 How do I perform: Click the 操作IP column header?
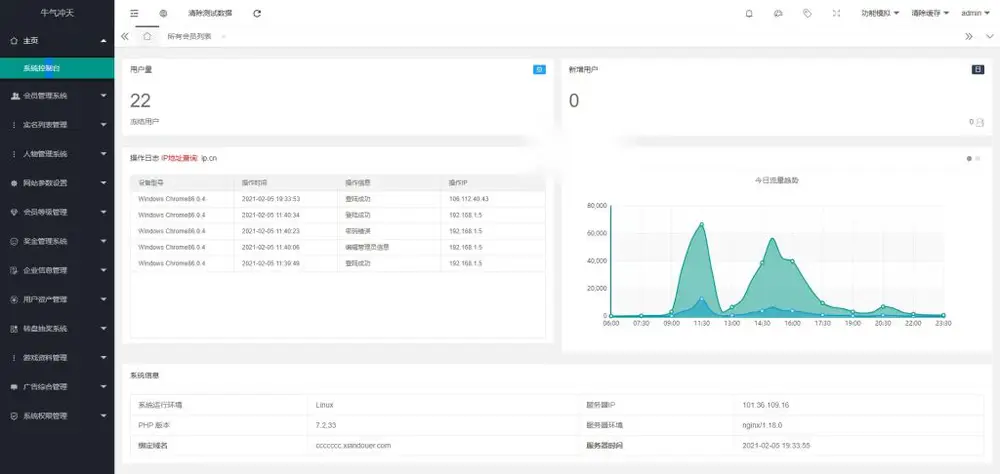(459, 182)
